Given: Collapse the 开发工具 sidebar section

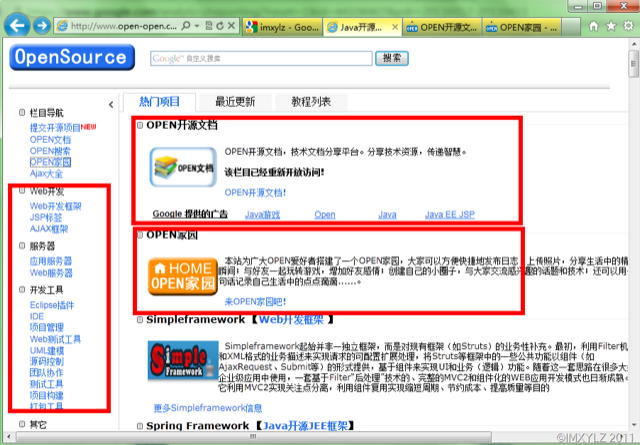Looking at the screenshot, I should point(22,289).
